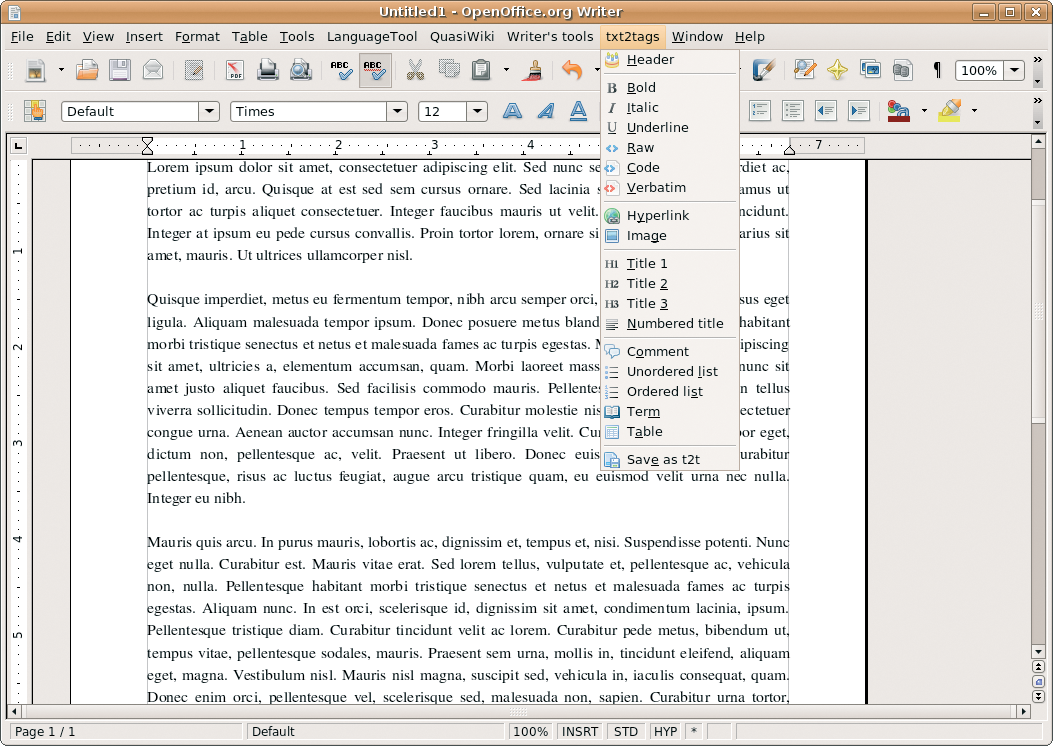Apply yellow highlighting with the marker icon
The image size is (1053, 746).
pos(950,111)
